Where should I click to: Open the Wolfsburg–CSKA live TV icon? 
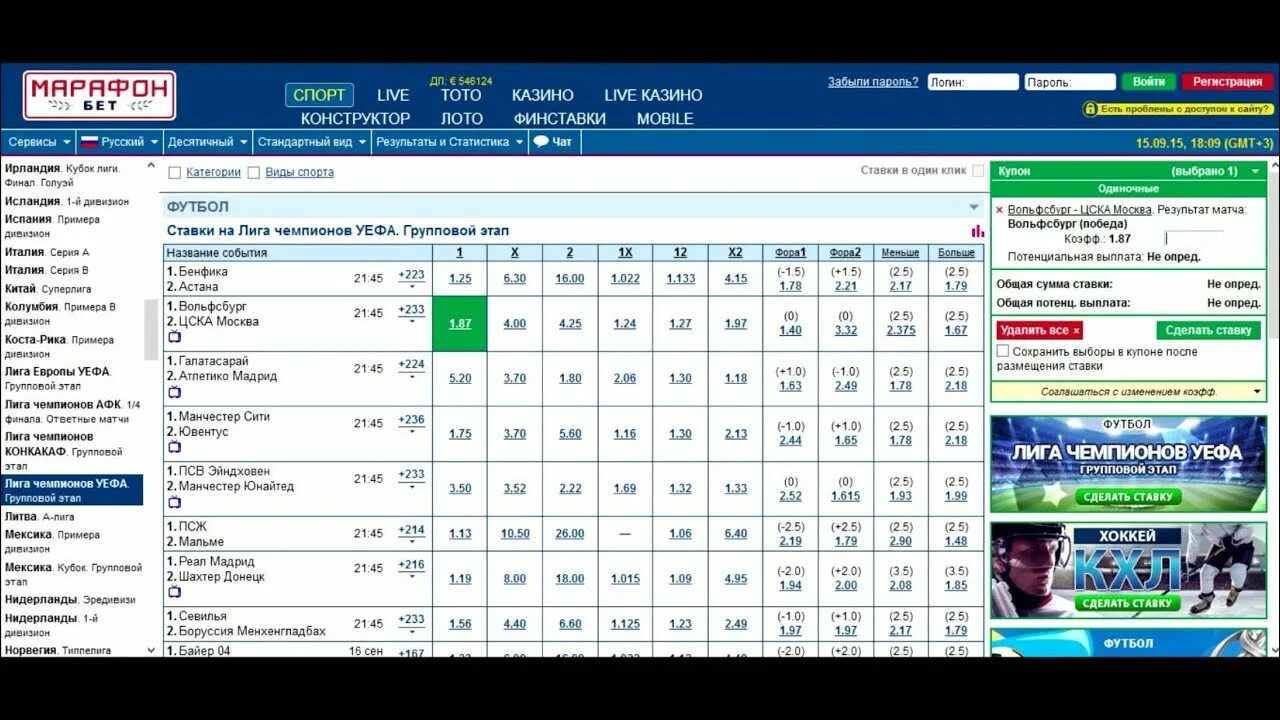174,338
